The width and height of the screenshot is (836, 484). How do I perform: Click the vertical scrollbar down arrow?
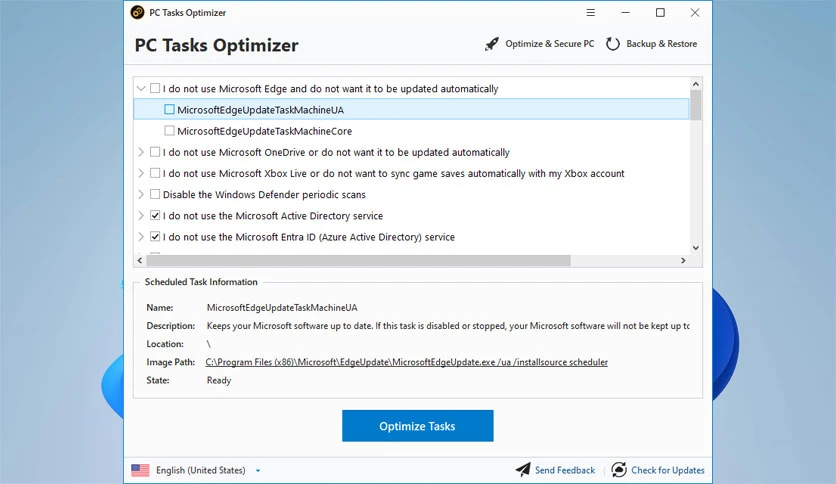pyautogui.click(x=695, y=247)
